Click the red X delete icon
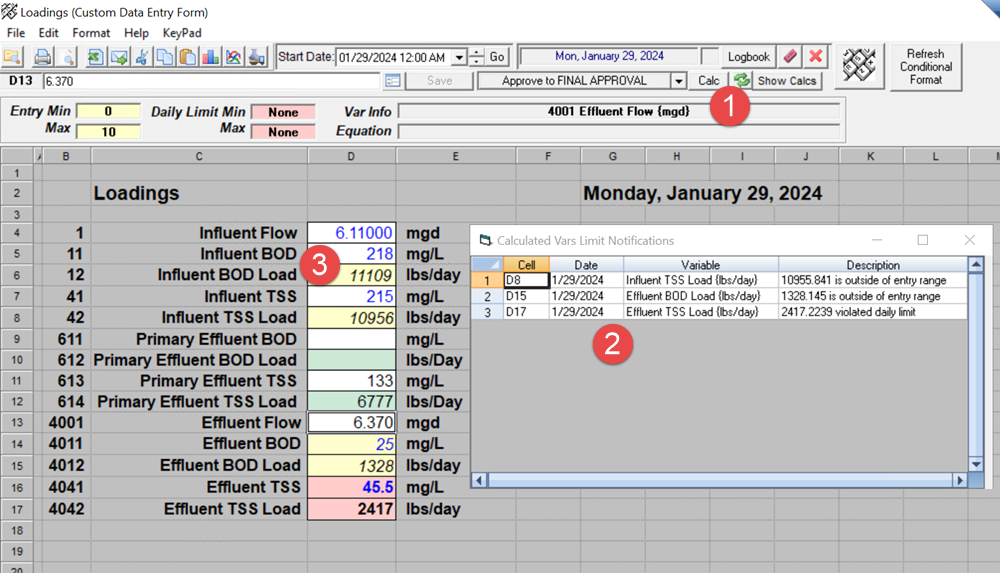This screenshot has height=573, width=1000. pyautogui.click(x=816, y=57)
